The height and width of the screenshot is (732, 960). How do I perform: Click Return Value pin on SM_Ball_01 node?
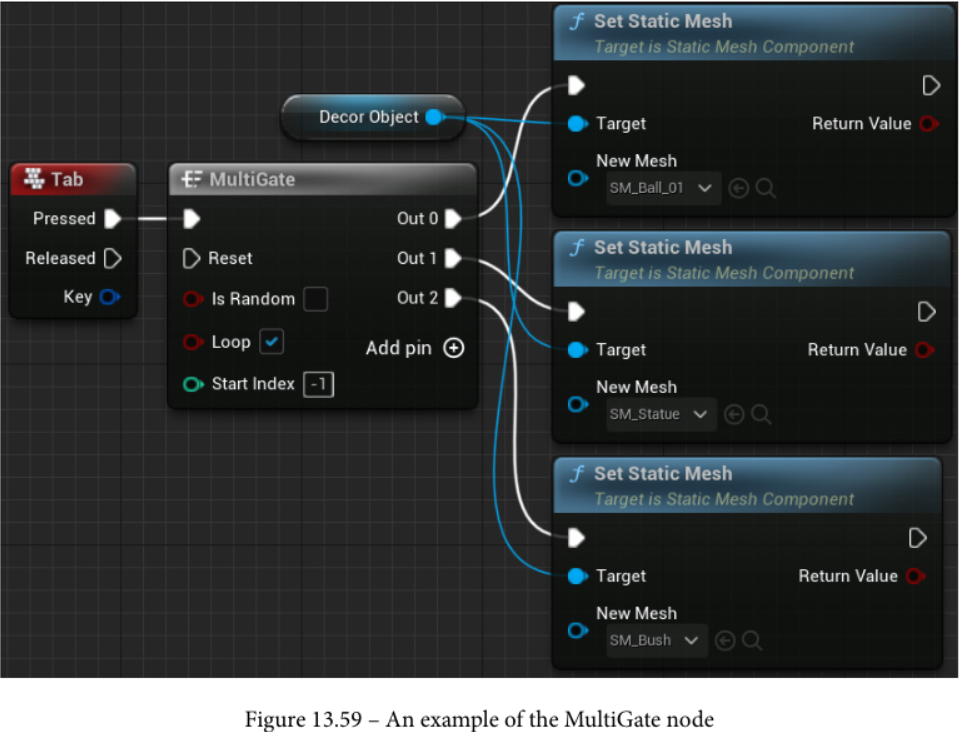[x=929, y=124]
